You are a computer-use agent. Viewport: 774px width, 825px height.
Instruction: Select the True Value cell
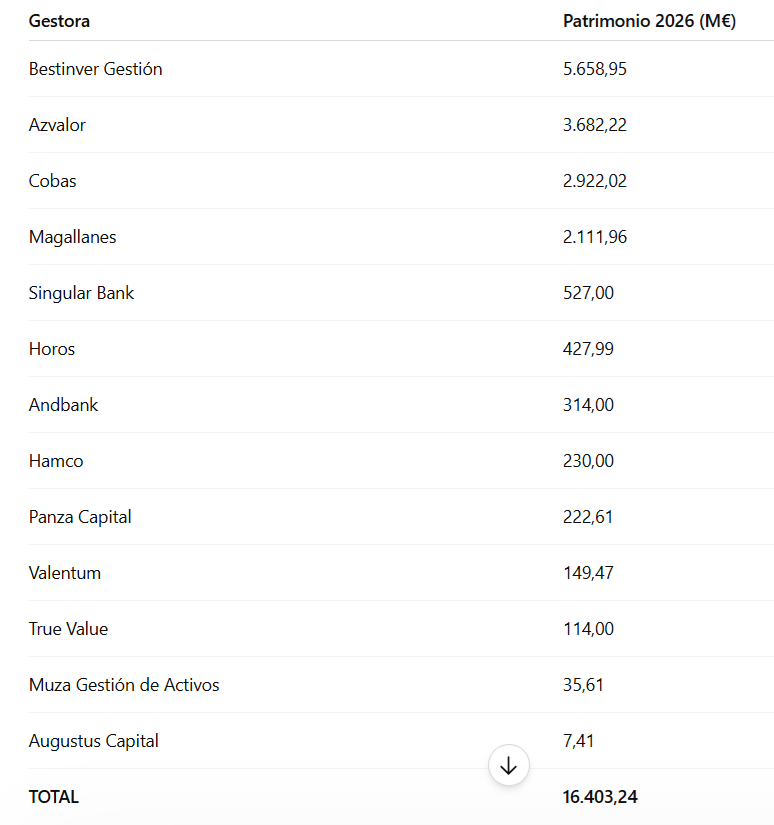tap(68, 629)
